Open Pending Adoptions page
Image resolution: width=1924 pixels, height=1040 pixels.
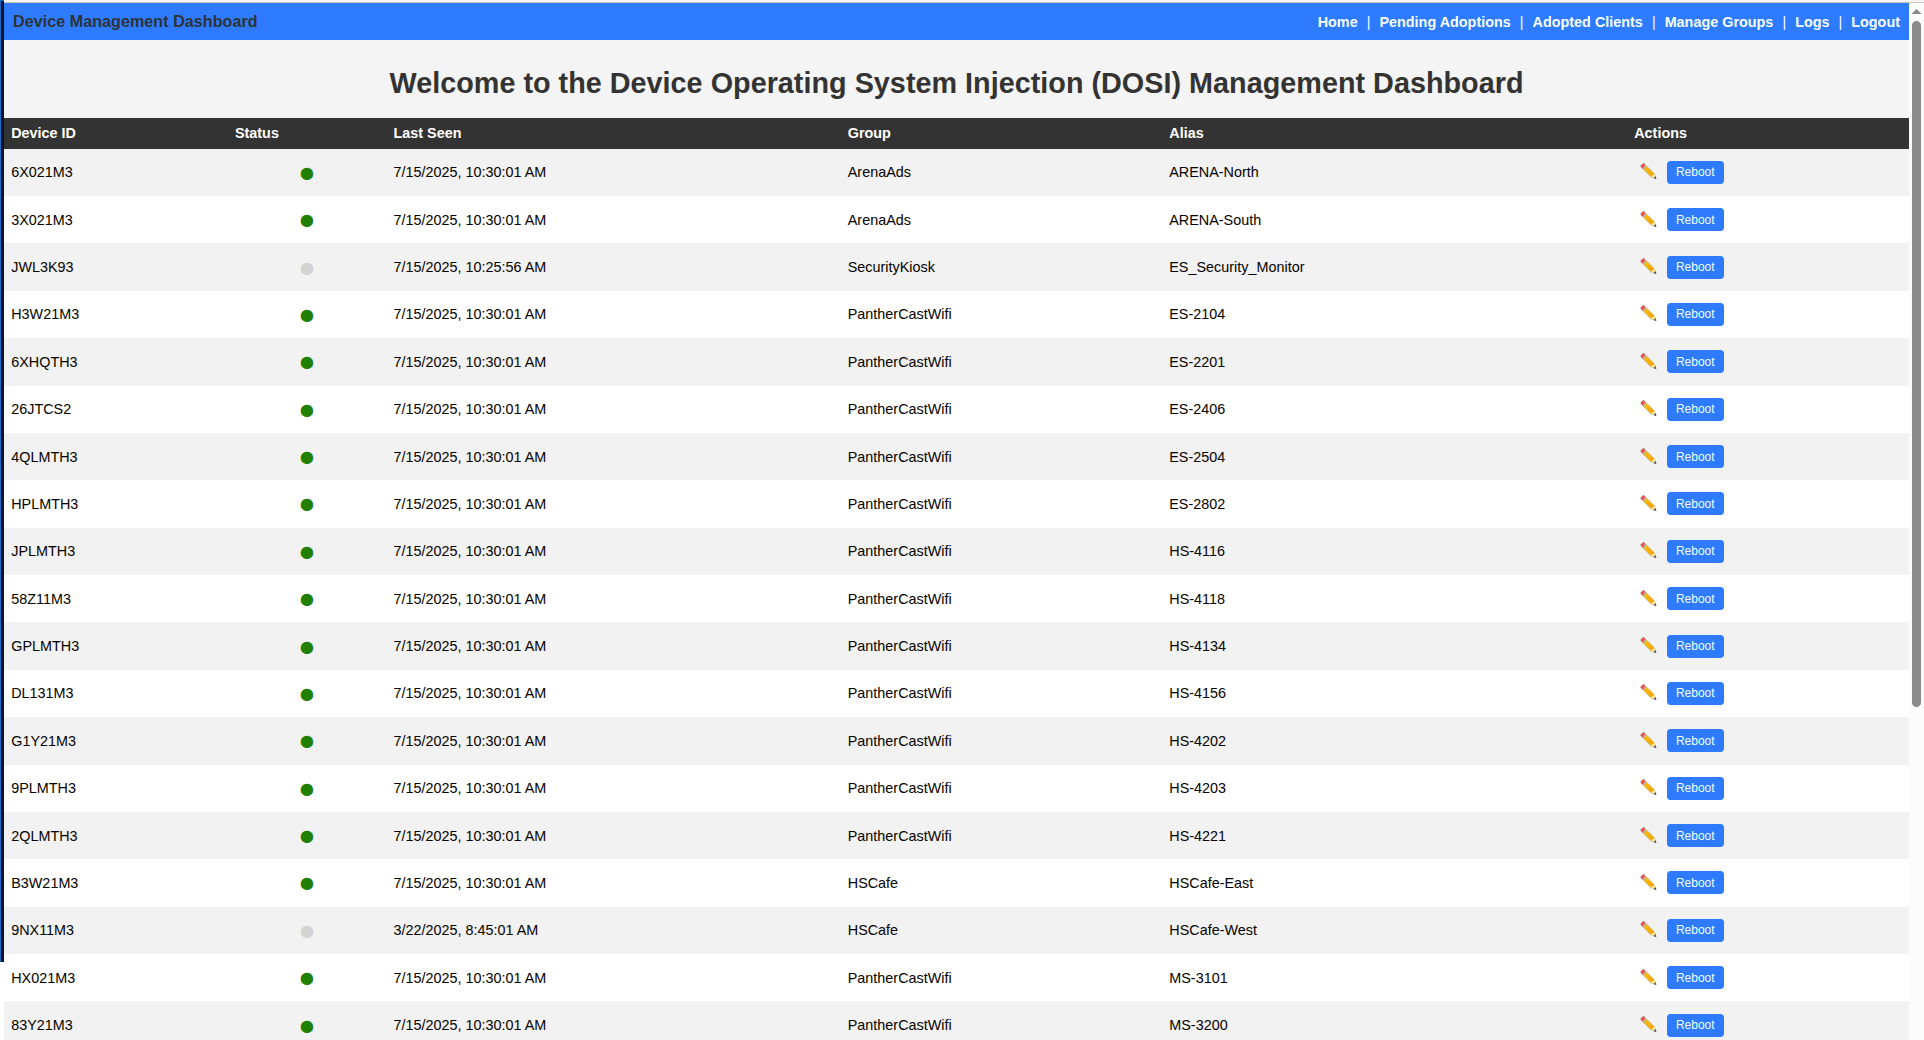click(1444, 22)
